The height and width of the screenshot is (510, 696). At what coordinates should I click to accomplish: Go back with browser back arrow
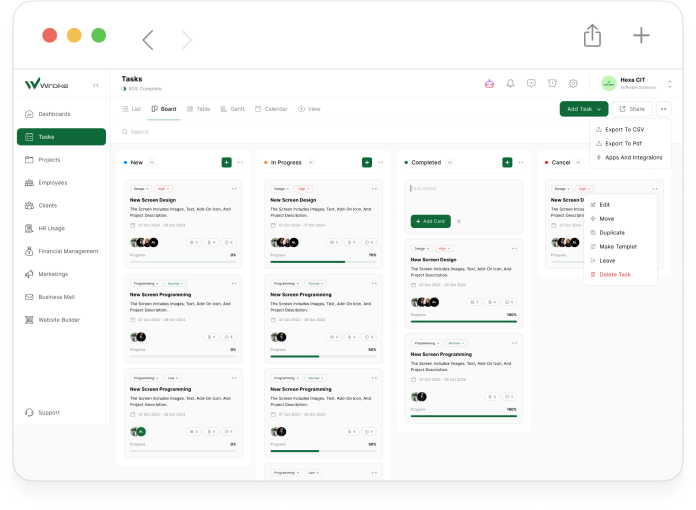(x=148, y=40)
